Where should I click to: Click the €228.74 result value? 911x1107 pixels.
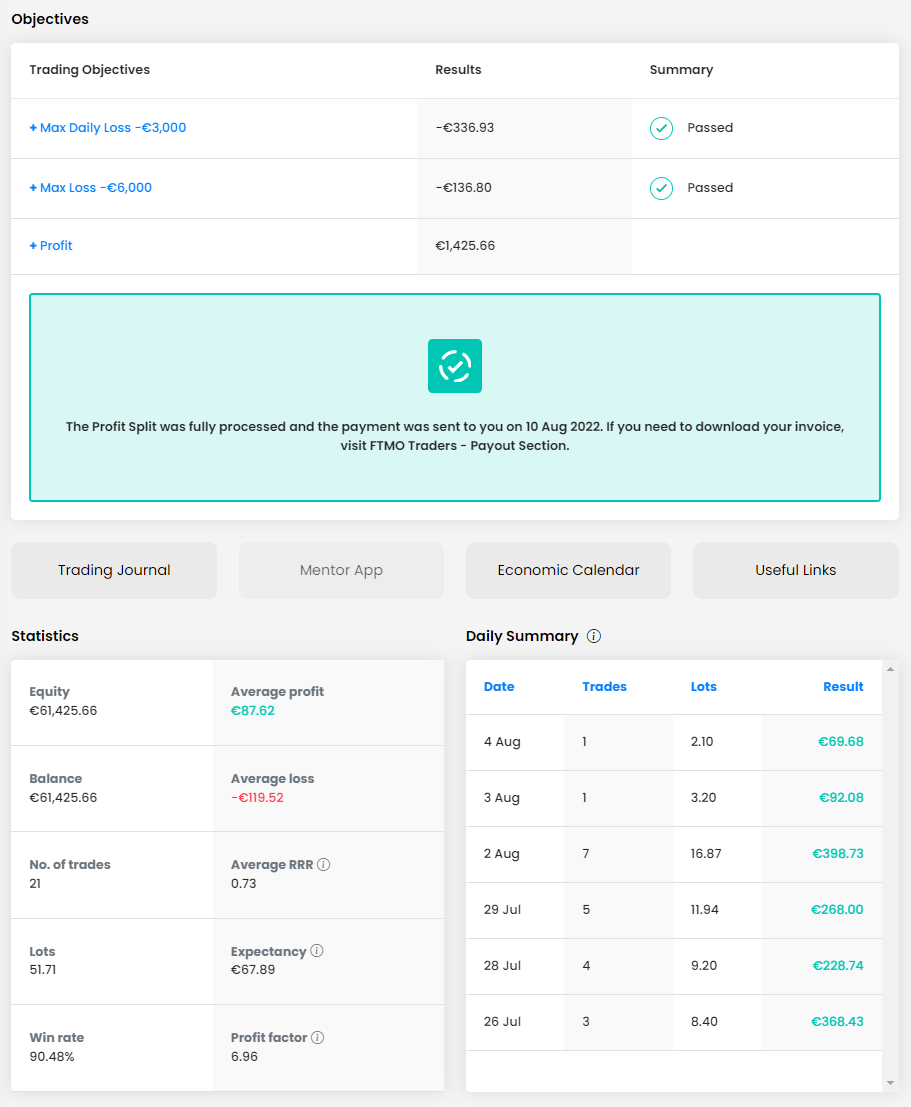[x=838, y=966]
